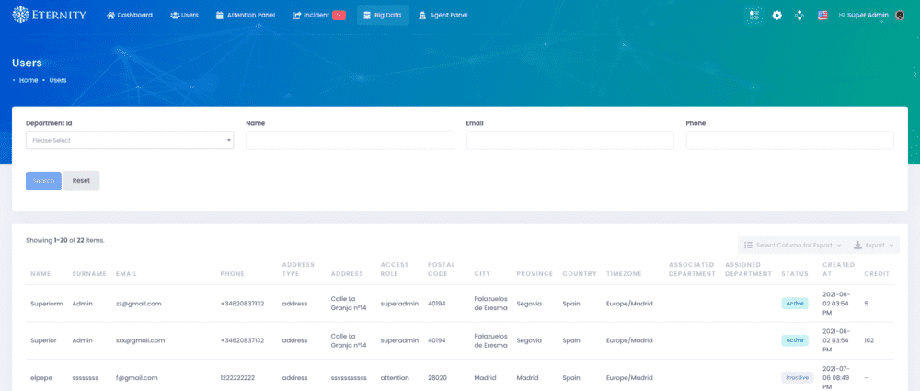Screen dimensions: 920x391
Task: Click the CREDIT column header
Action: coord(877,274)
